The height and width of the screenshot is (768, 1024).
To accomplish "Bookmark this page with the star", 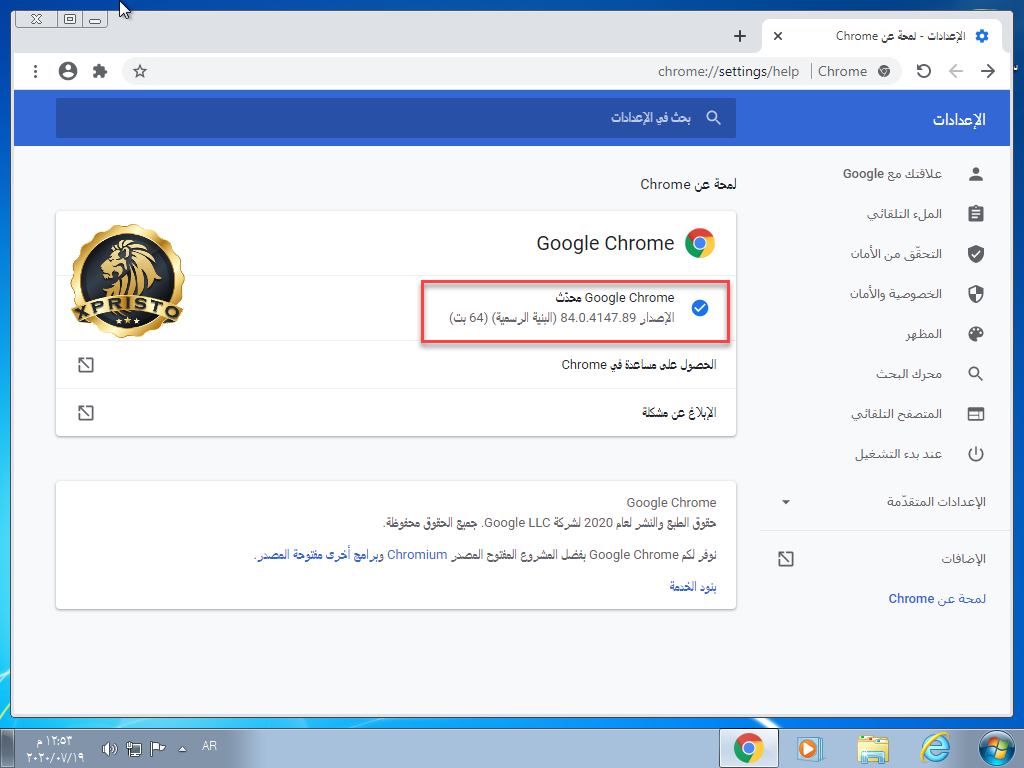I will pos(140,71).
